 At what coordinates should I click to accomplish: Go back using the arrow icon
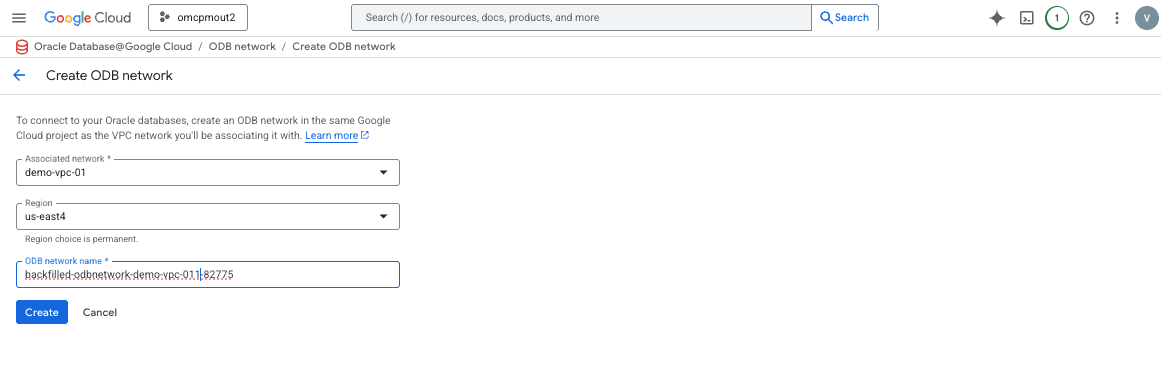(x=19, y=76)
